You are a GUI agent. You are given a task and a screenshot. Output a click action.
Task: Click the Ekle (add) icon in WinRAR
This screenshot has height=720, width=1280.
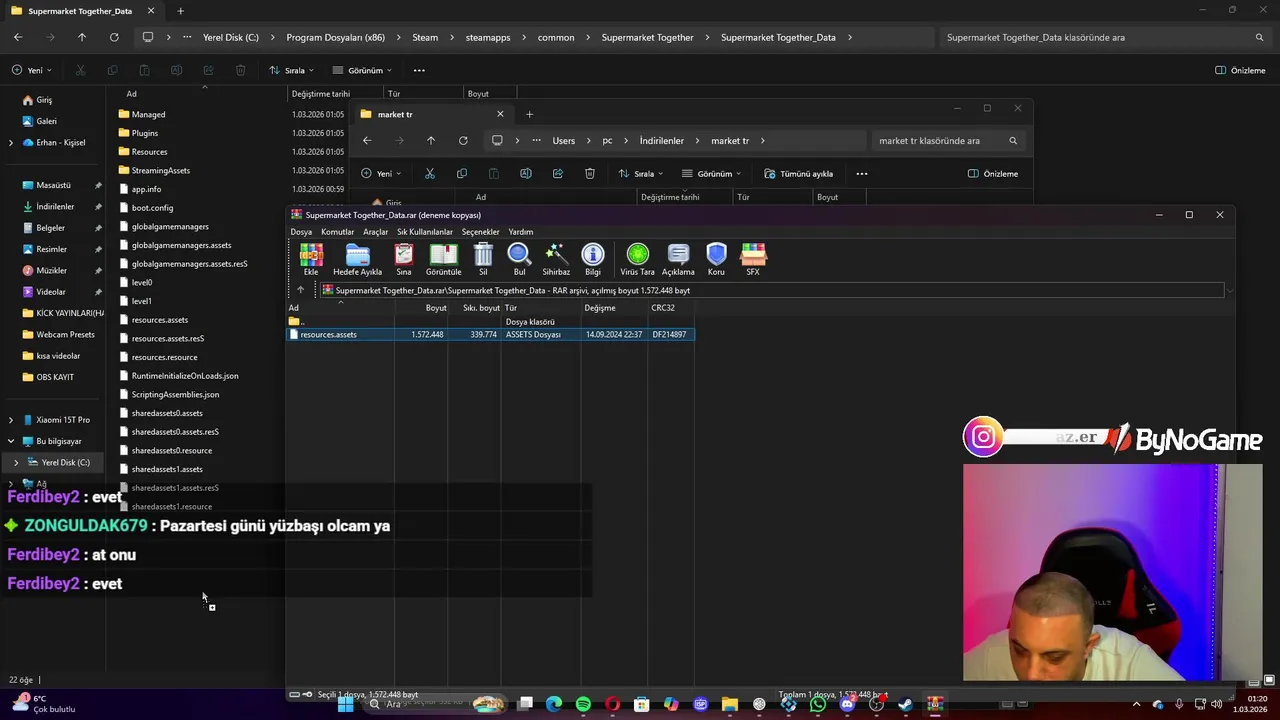[311, 259]
